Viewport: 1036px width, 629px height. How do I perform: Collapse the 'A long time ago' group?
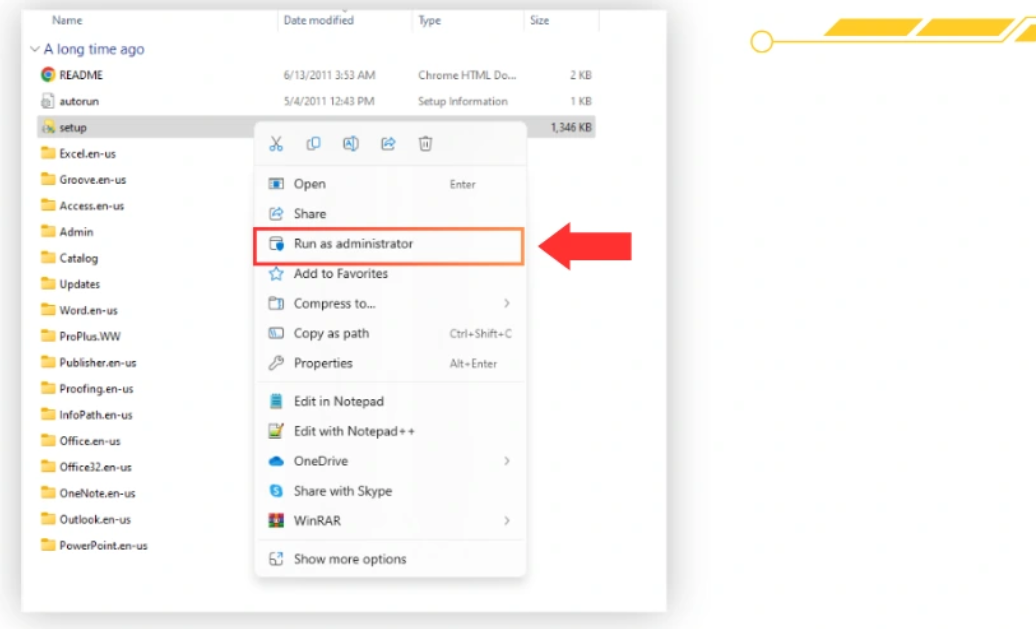[x=35, y=49]
